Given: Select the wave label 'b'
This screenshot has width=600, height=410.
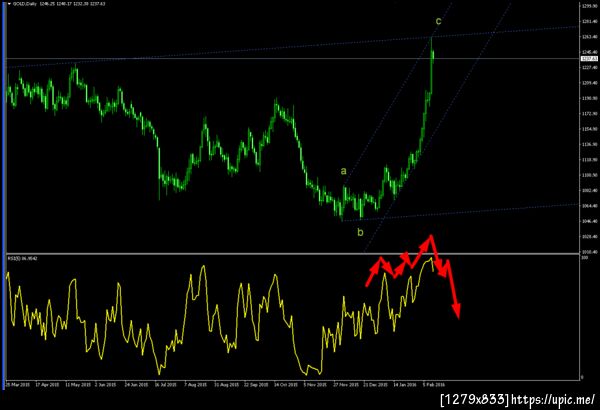Looking at the screenshot, I should pos(360,232).
